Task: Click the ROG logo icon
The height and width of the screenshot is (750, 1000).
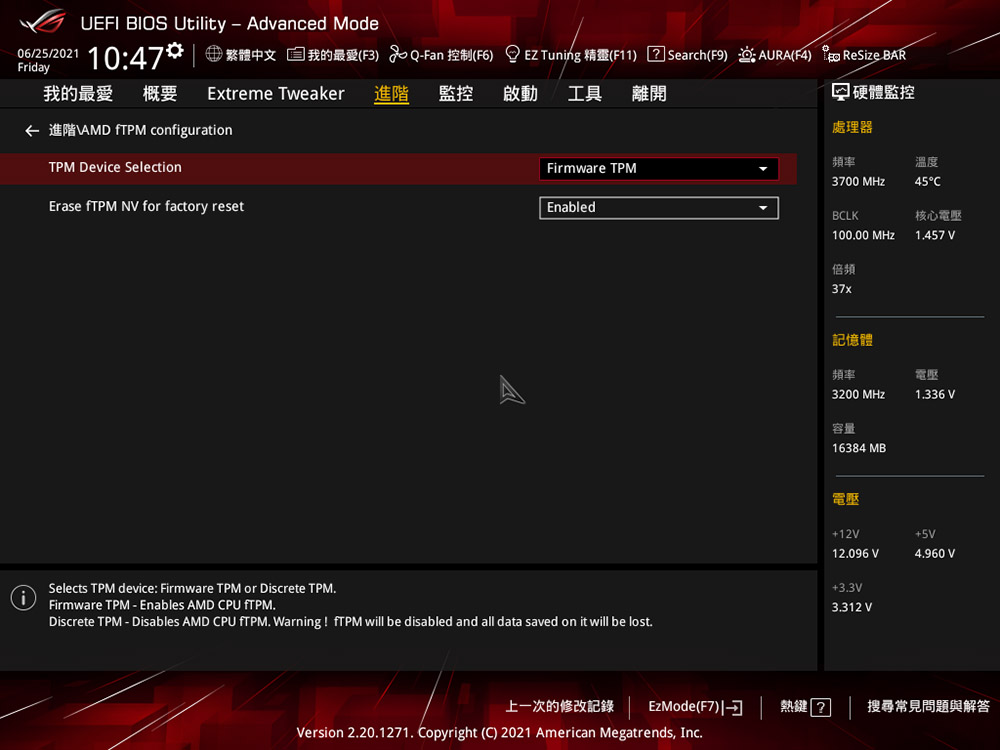Action: click(x=43, y=22)
